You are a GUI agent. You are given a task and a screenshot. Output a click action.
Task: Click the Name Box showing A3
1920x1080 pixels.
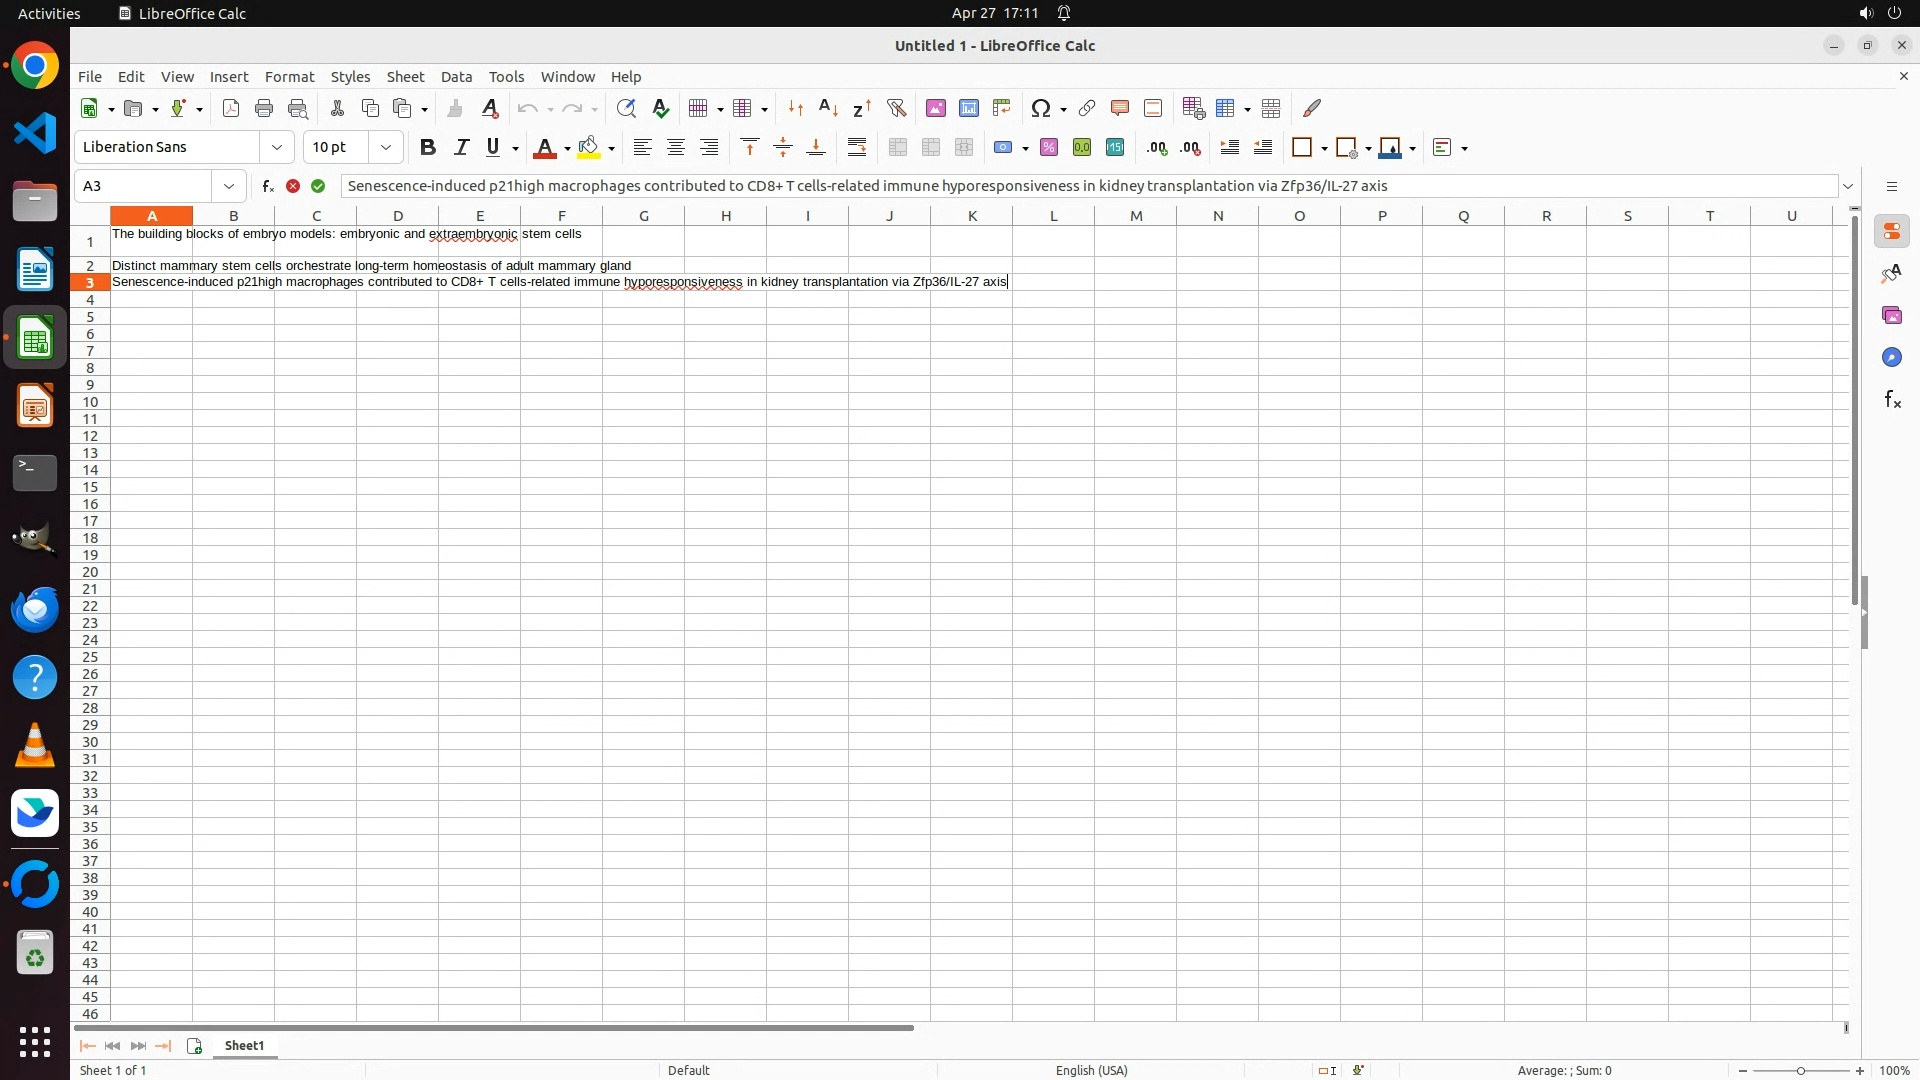click(x=144, y=186)
